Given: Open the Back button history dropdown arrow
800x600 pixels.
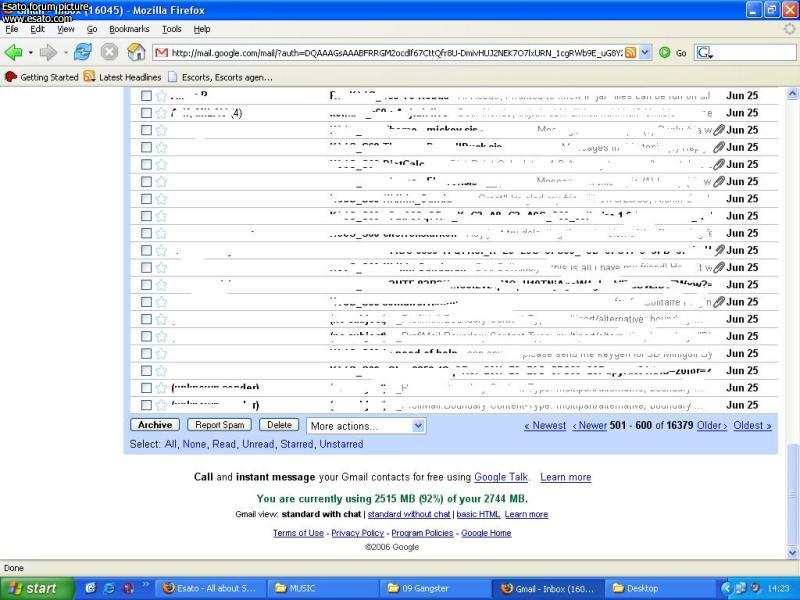Looking at the screenshot, I should (x=31, y=52).
